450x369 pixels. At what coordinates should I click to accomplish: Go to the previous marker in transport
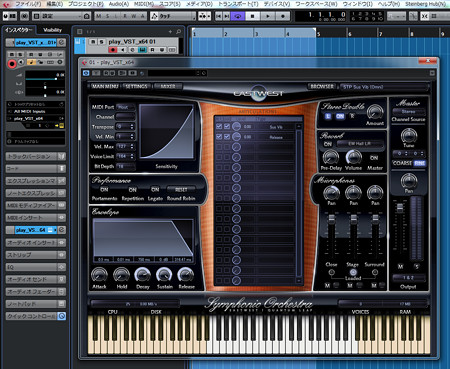tap(218, 16)
